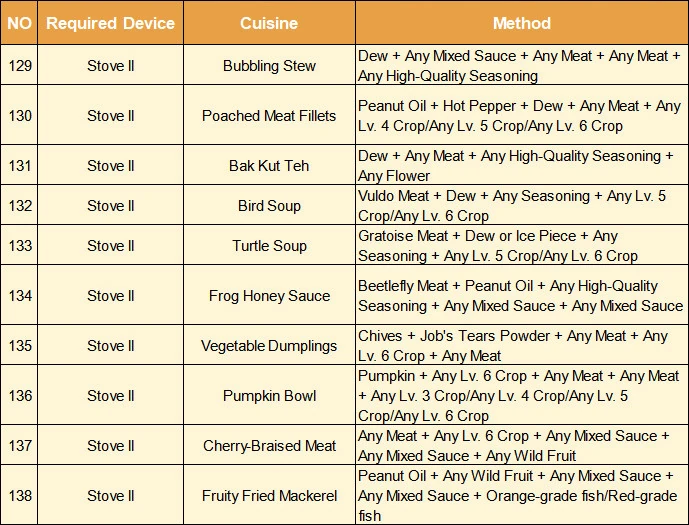The width and height of the screenshot is (689, 525).
Task: Click the Bak Kut Teh cell
Action: (x=269, y=166)
